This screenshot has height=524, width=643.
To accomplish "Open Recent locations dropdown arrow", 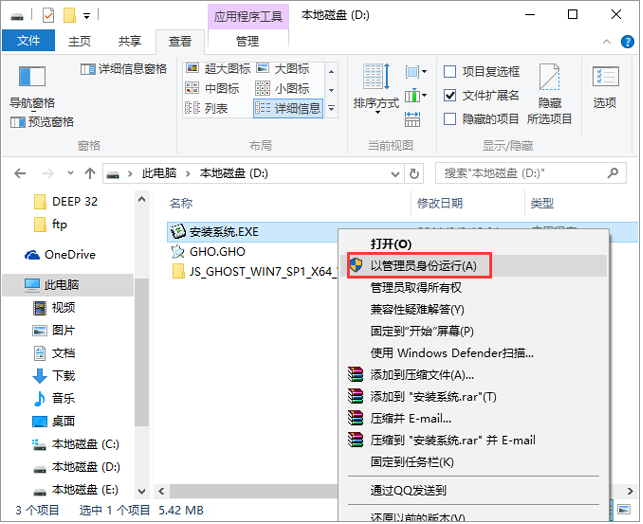I will click(x=71, y=173).
